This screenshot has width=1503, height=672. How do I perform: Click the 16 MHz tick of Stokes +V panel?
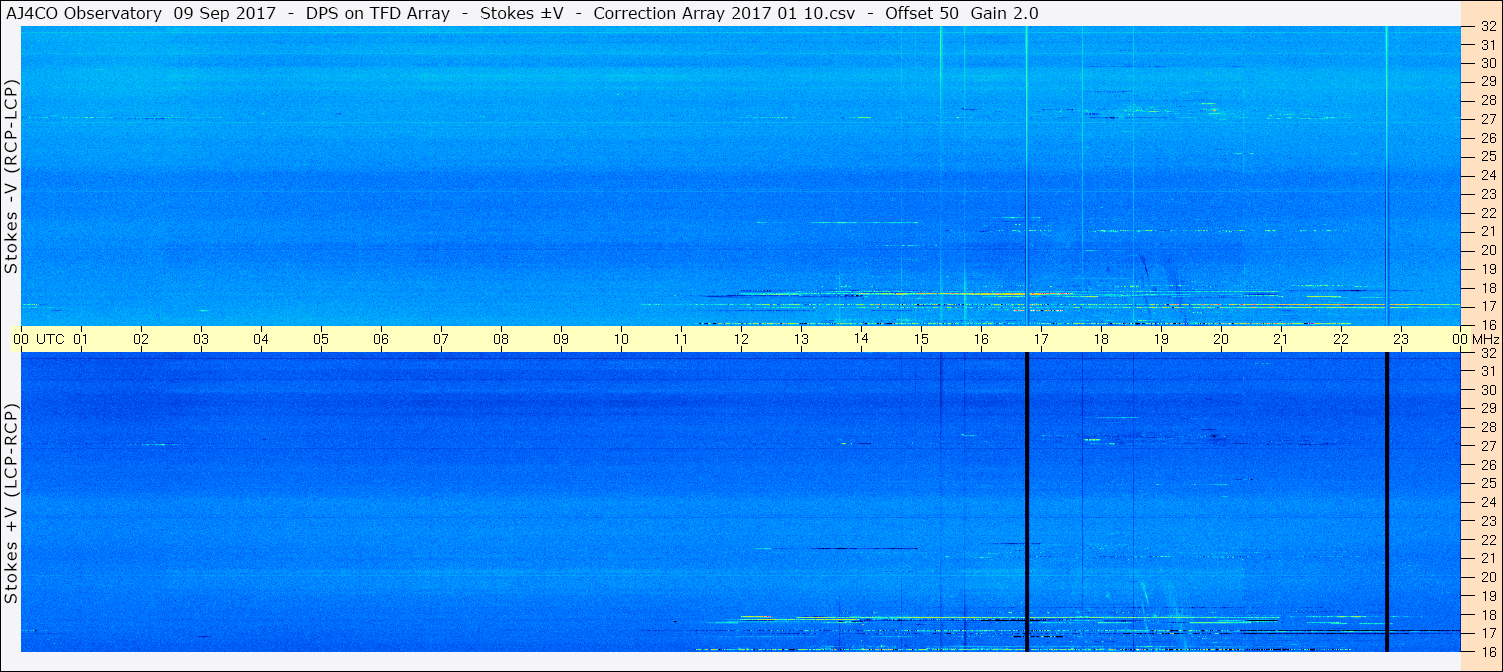(x=1487, y=651)
